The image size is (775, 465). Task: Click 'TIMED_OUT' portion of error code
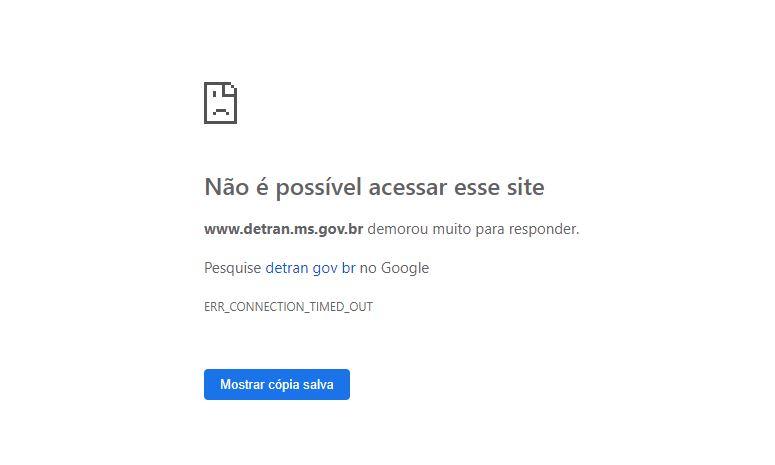pos(341,307)
